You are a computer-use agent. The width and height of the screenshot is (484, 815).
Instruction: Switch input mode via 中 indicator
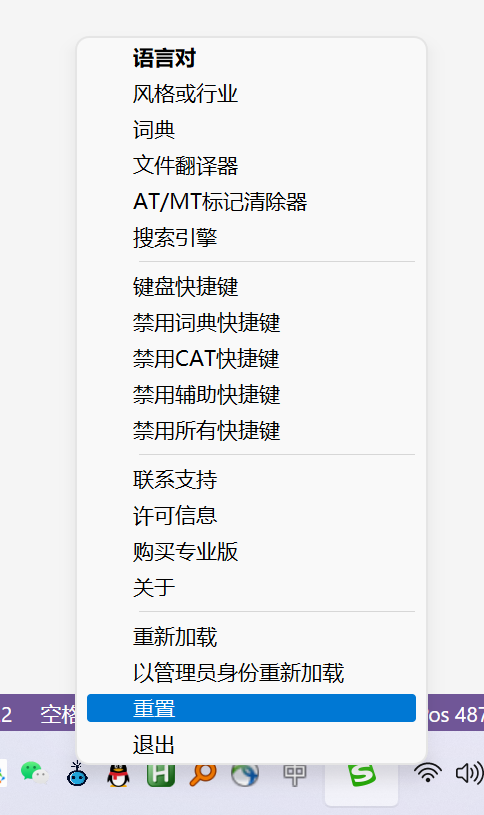pyautogui.click(x=295, y=774)
